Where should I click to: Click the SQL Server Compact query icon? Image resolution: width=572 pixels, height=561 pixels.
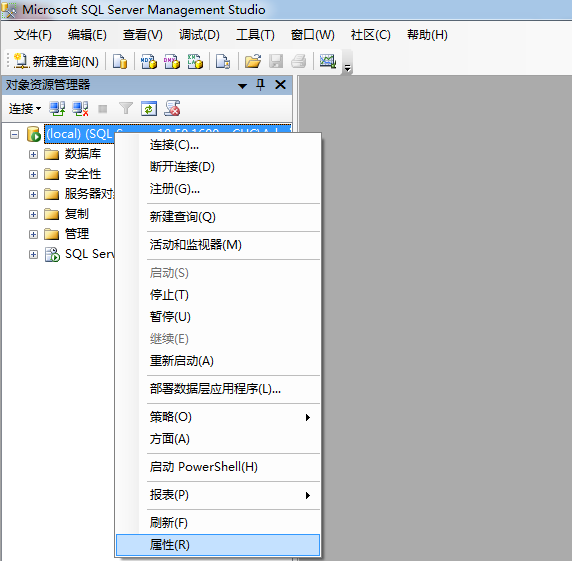[x=223, y=61]
